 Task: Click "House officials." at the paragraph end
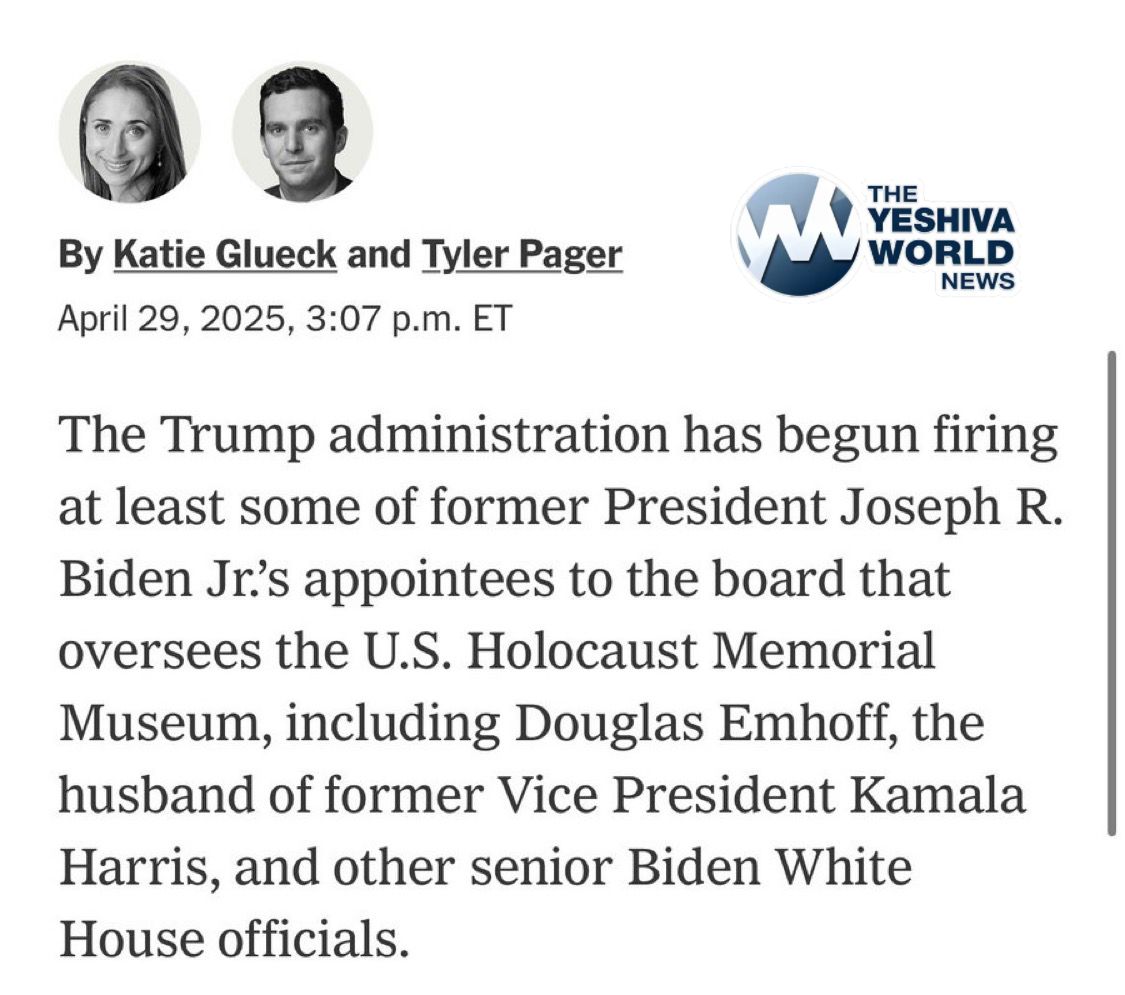click(x=235, y=937)
